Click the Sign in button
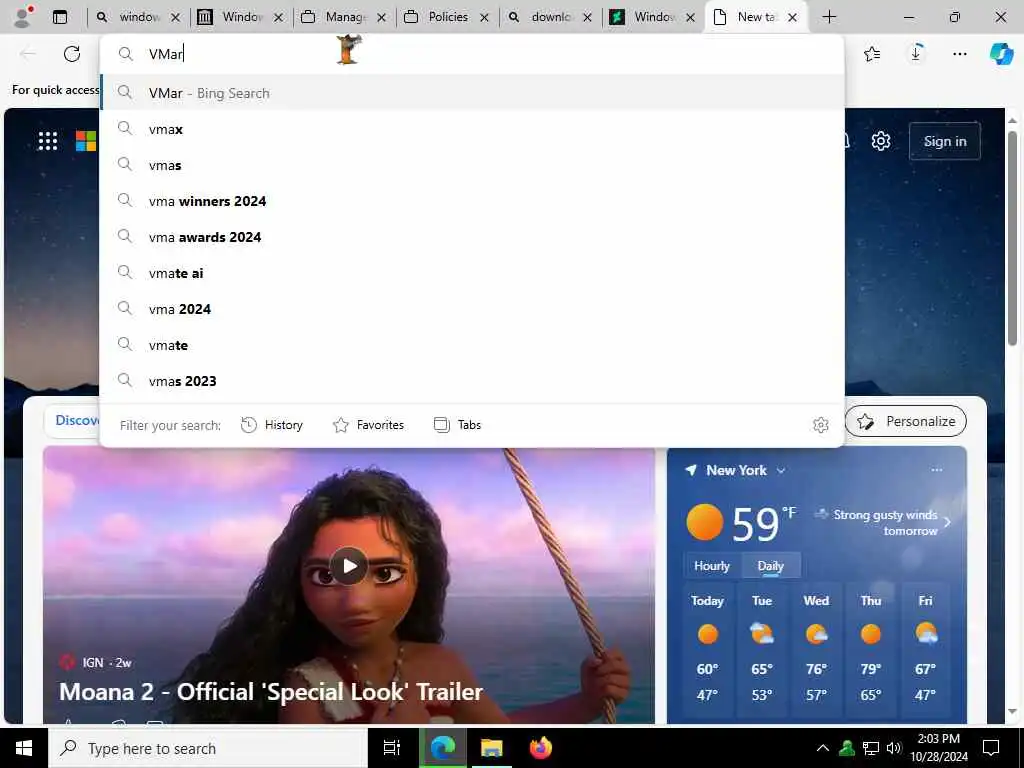Image resolution: width=1024 pixels, height=768 pixels. point(944,141)
